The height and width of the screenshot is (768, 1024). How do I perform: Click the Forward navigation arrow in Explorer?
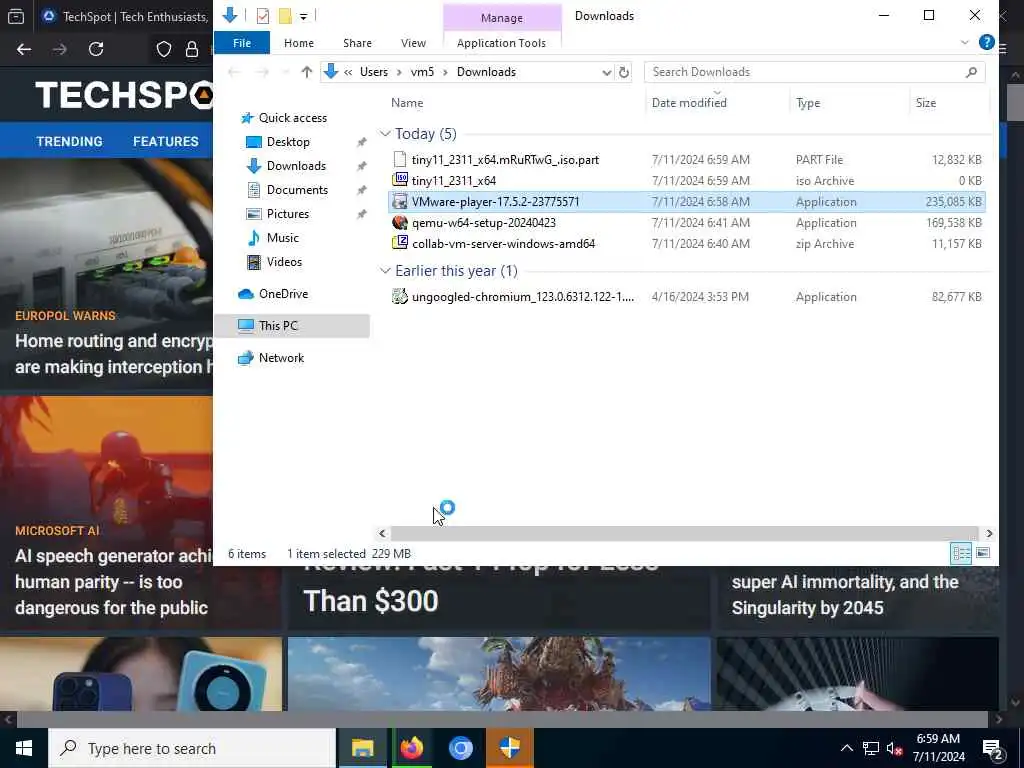coord(262,72)
